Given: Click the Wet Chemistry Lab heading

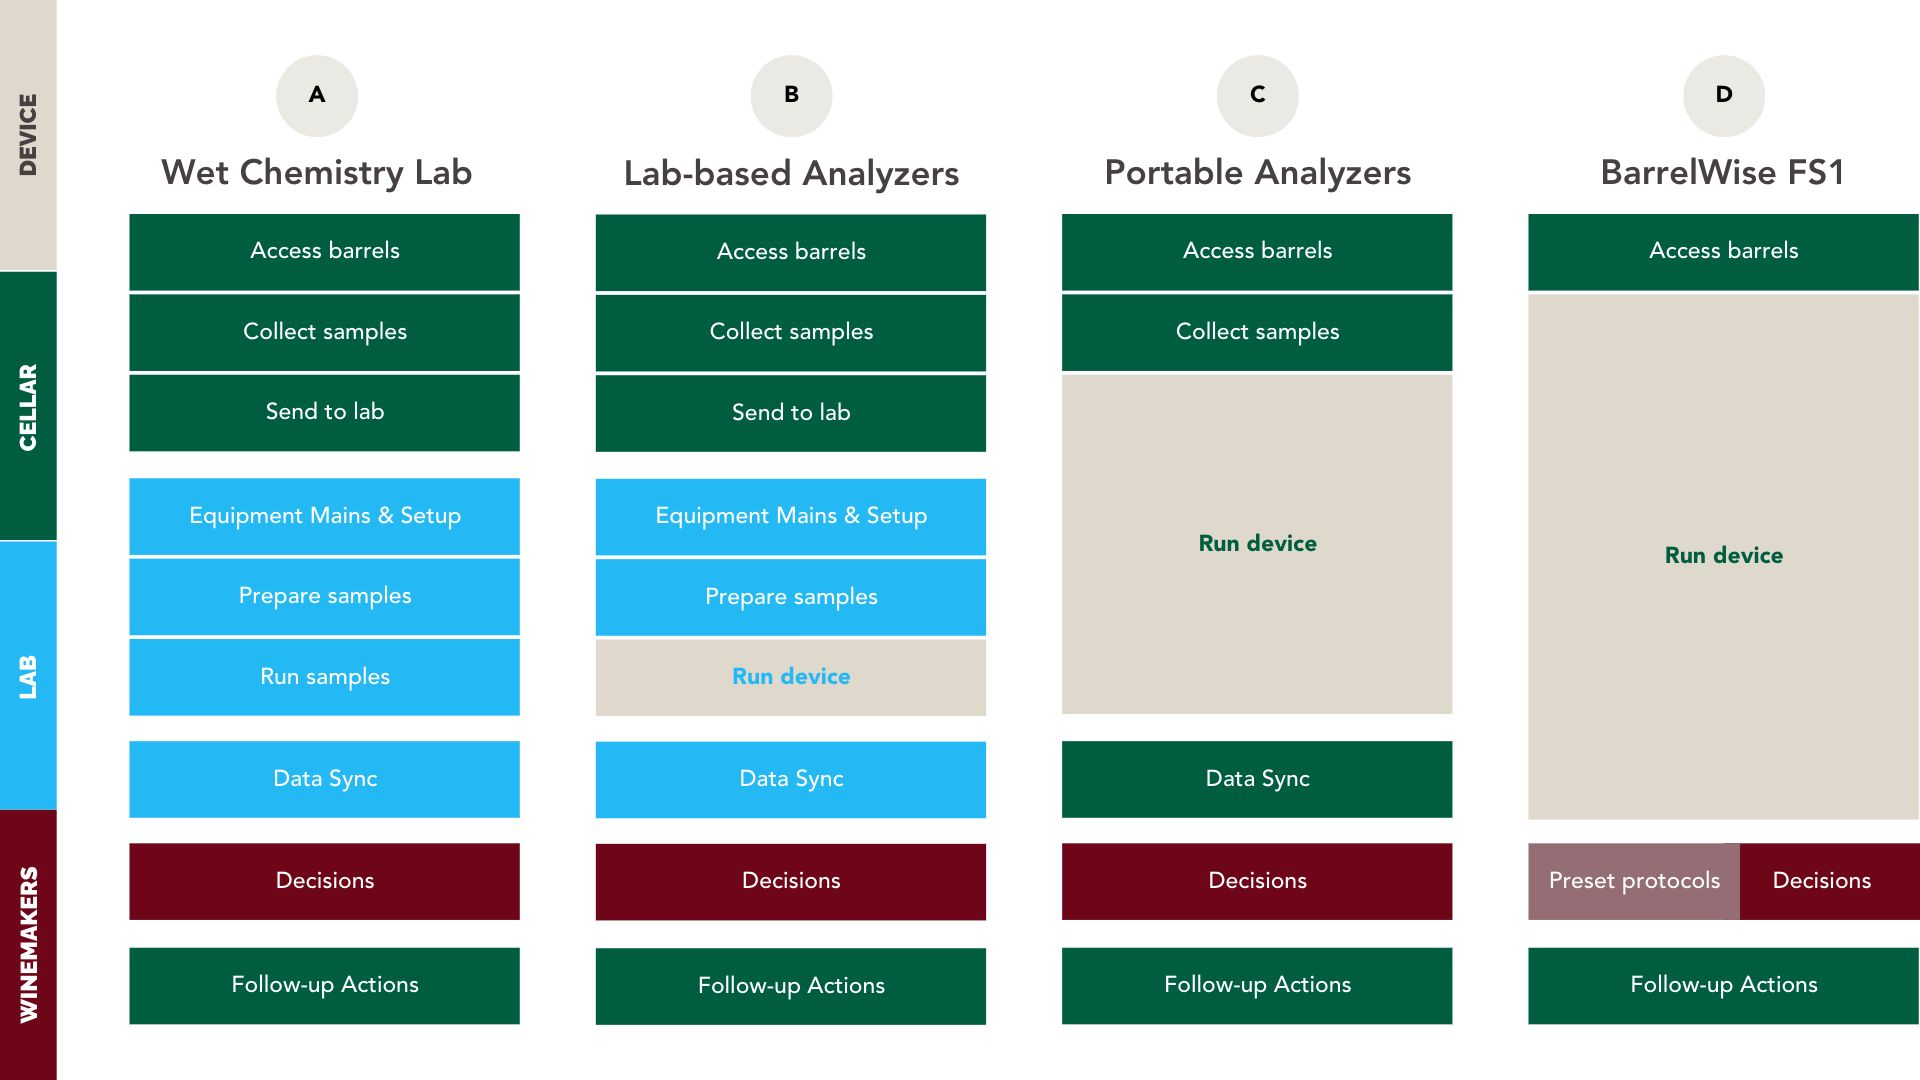Looking at the screenshot, I should [x=317, y=173].
